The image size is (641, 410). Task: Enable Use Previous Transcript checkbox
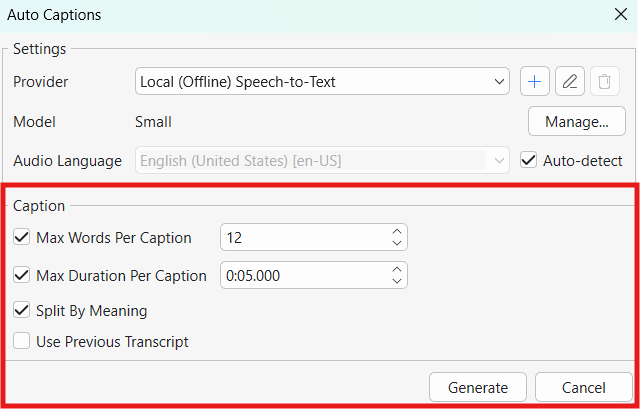click(21, 341)
